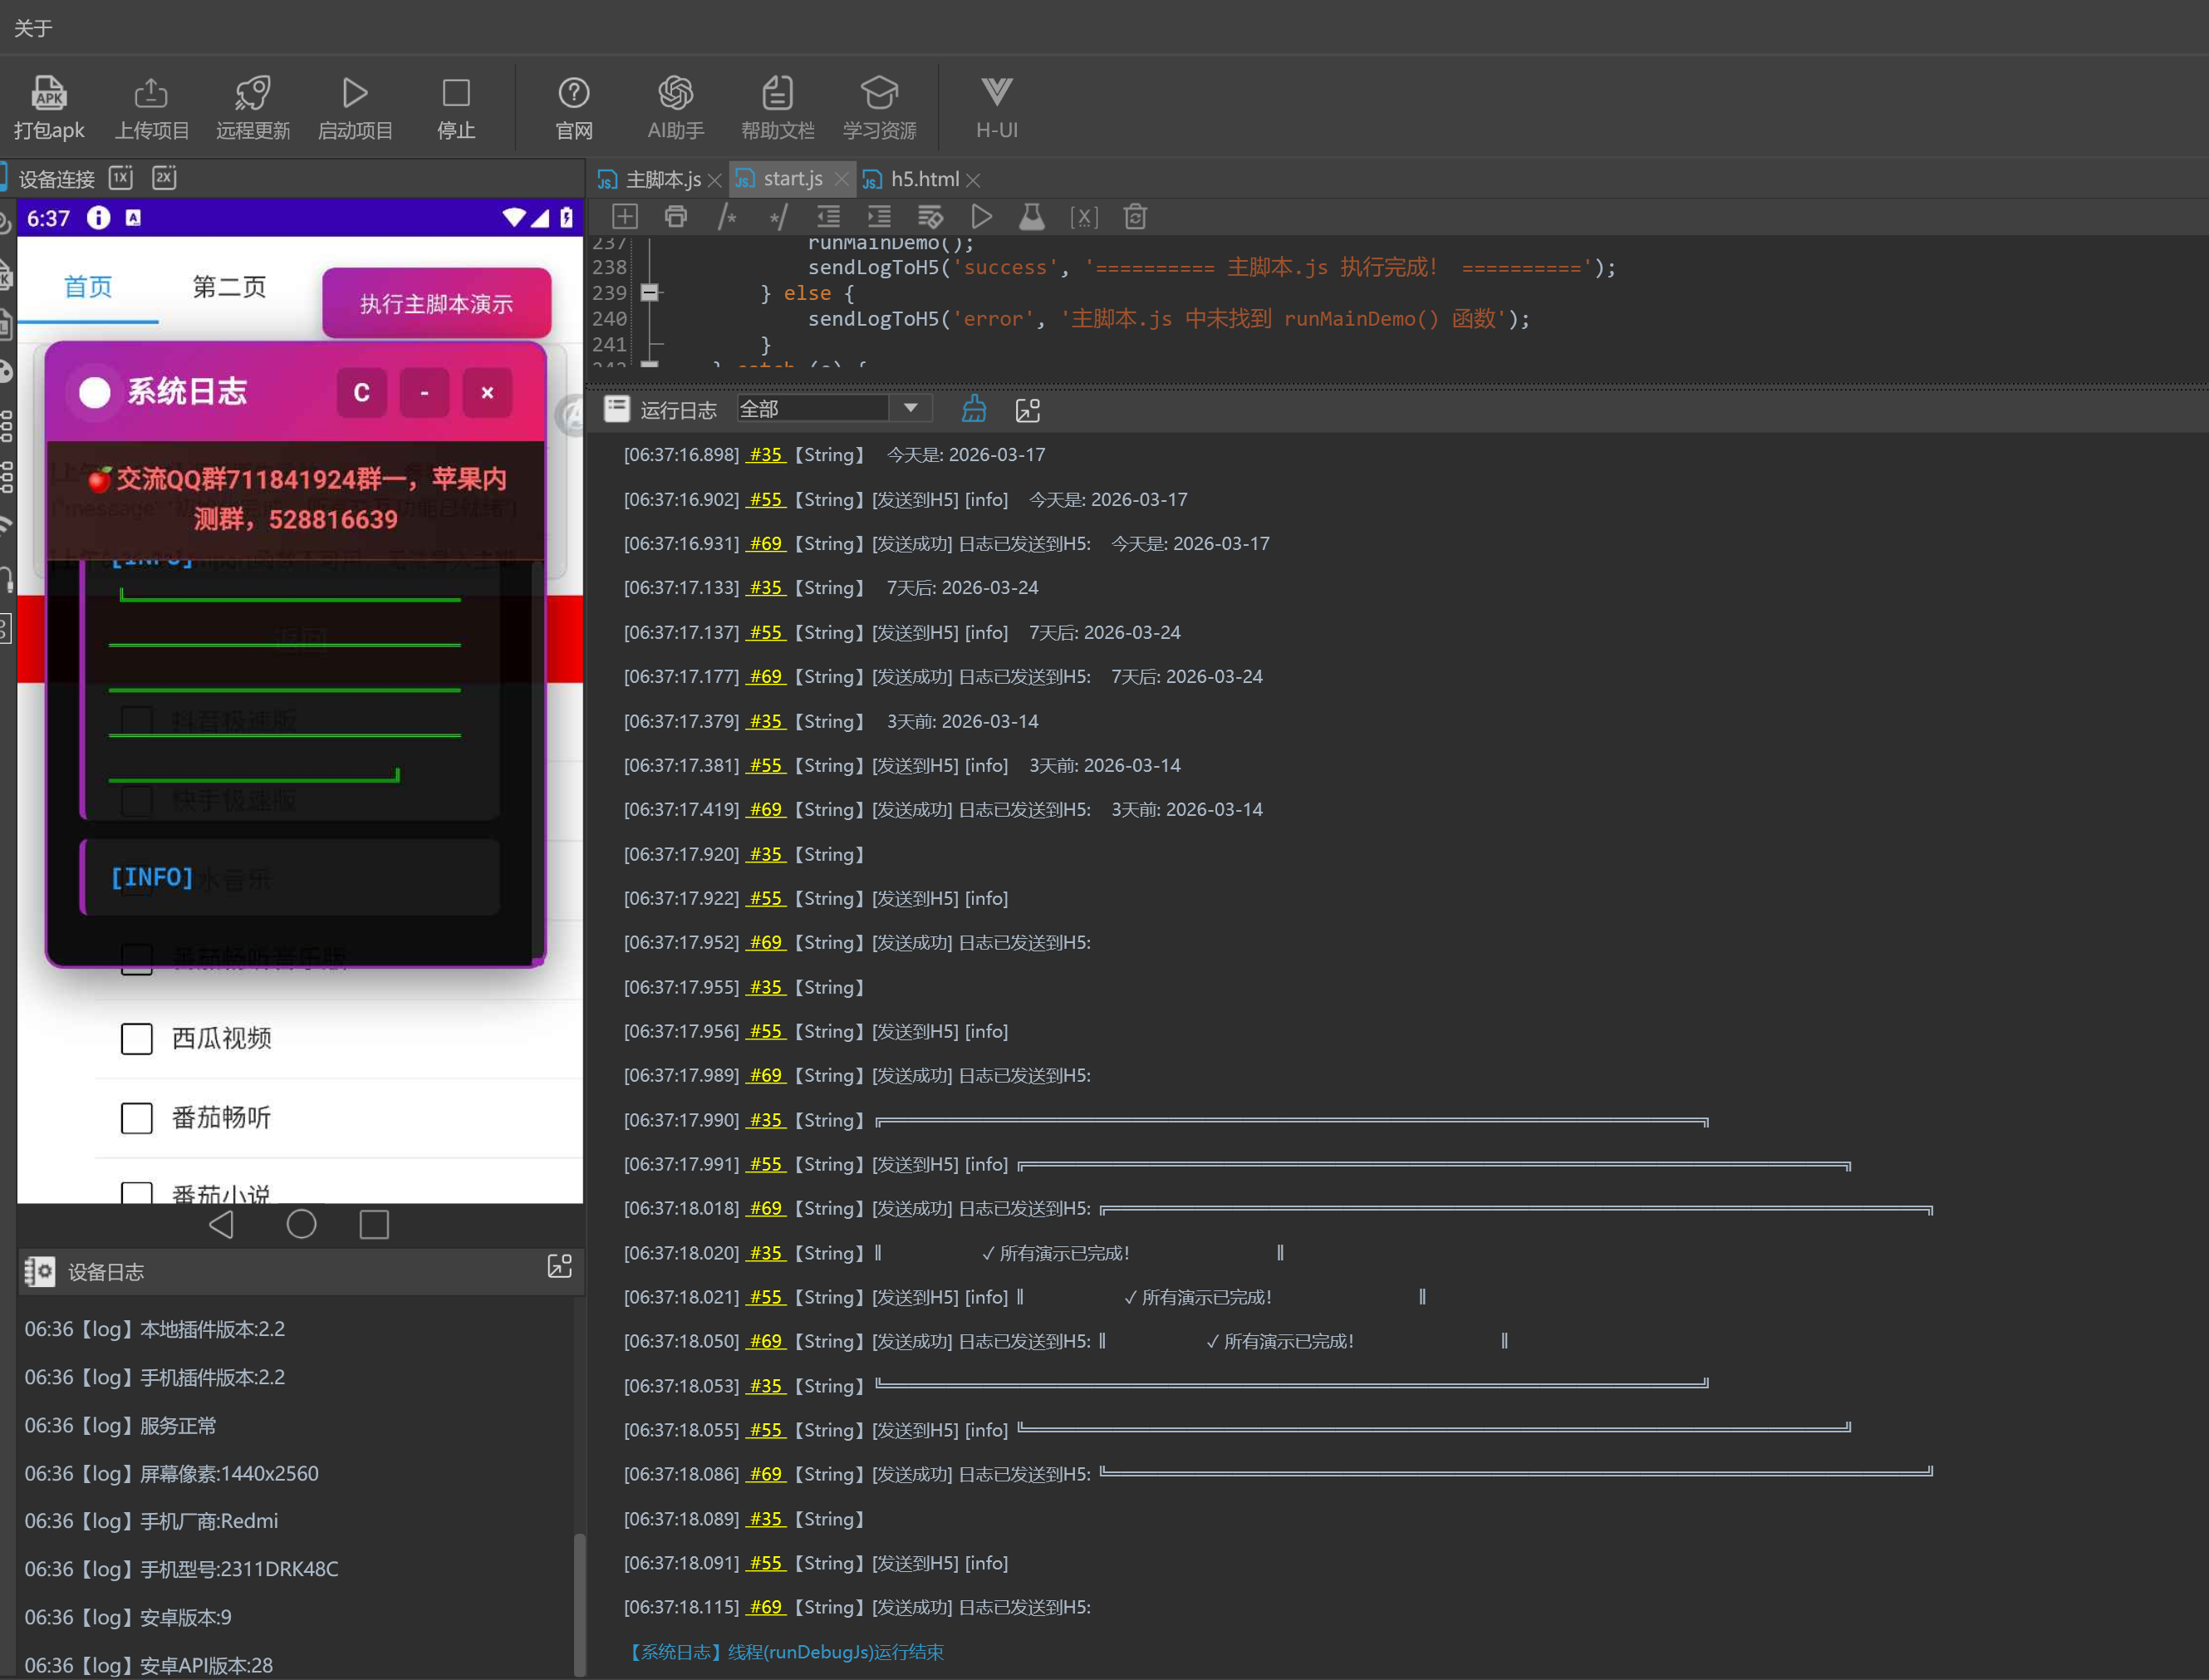The width and height of the screenshot is (2209, 1680).
Task: Check the 番茄畅听 checkbox
Action: coord(137,1118)
